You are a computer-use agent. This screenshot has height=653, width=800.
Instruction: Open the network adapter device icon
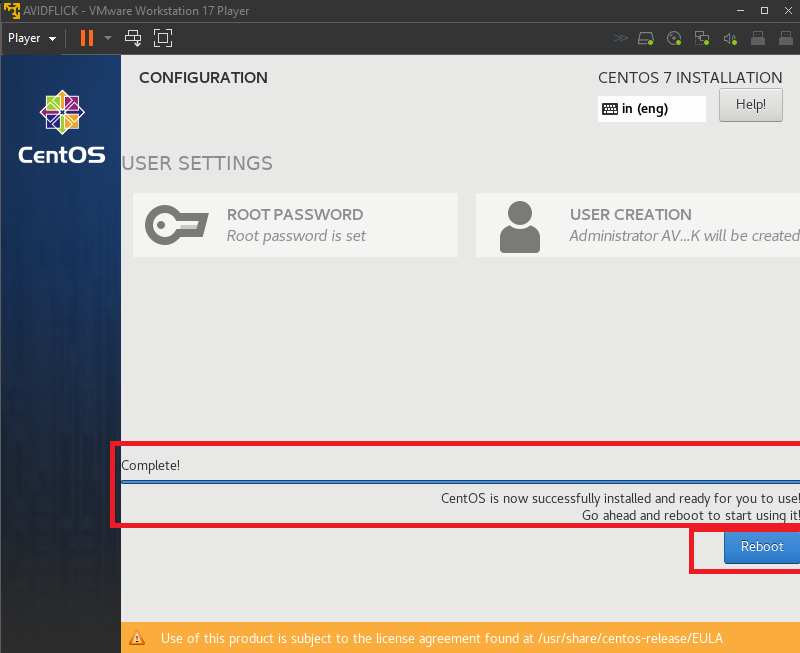(x=702, y=39)
